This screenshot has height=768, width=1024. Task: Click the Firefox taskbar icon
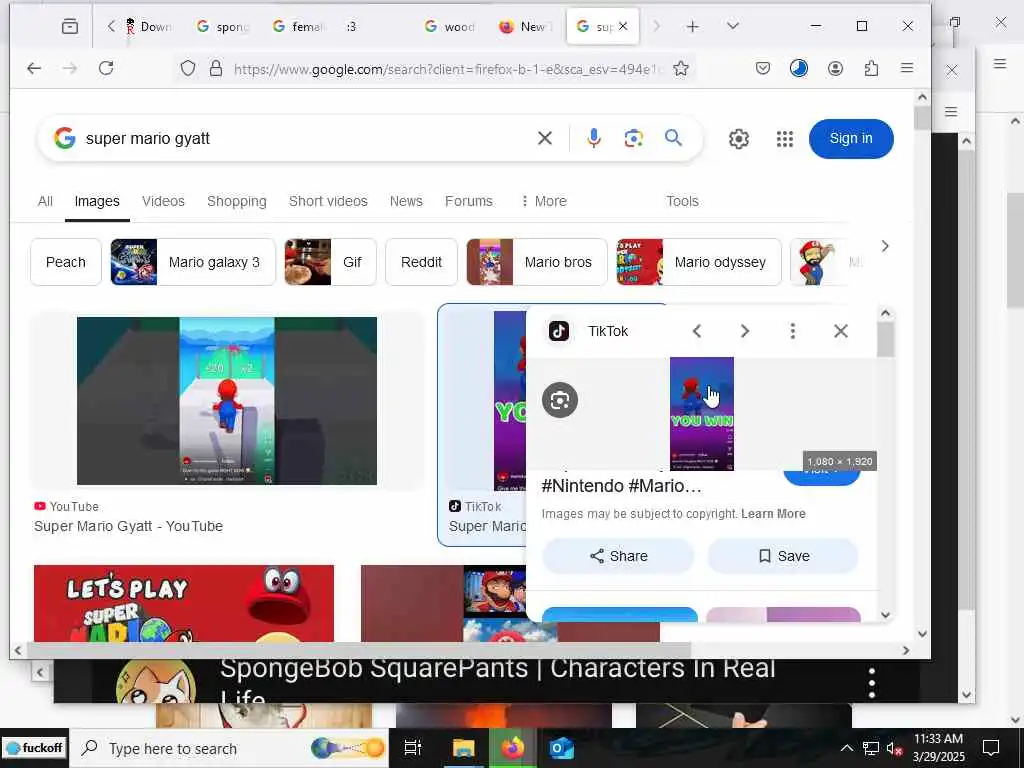click(513, 748)
